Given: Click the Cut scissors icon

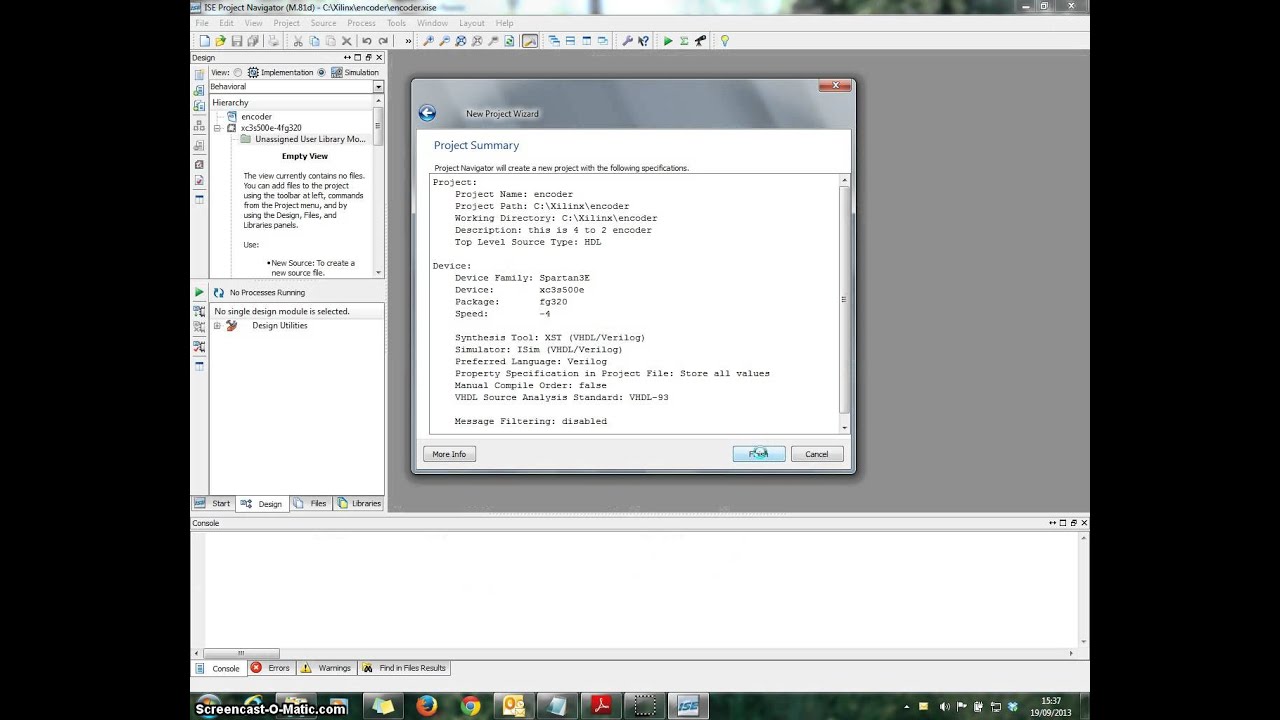Looking at the screenshot, I should point(298,41).
